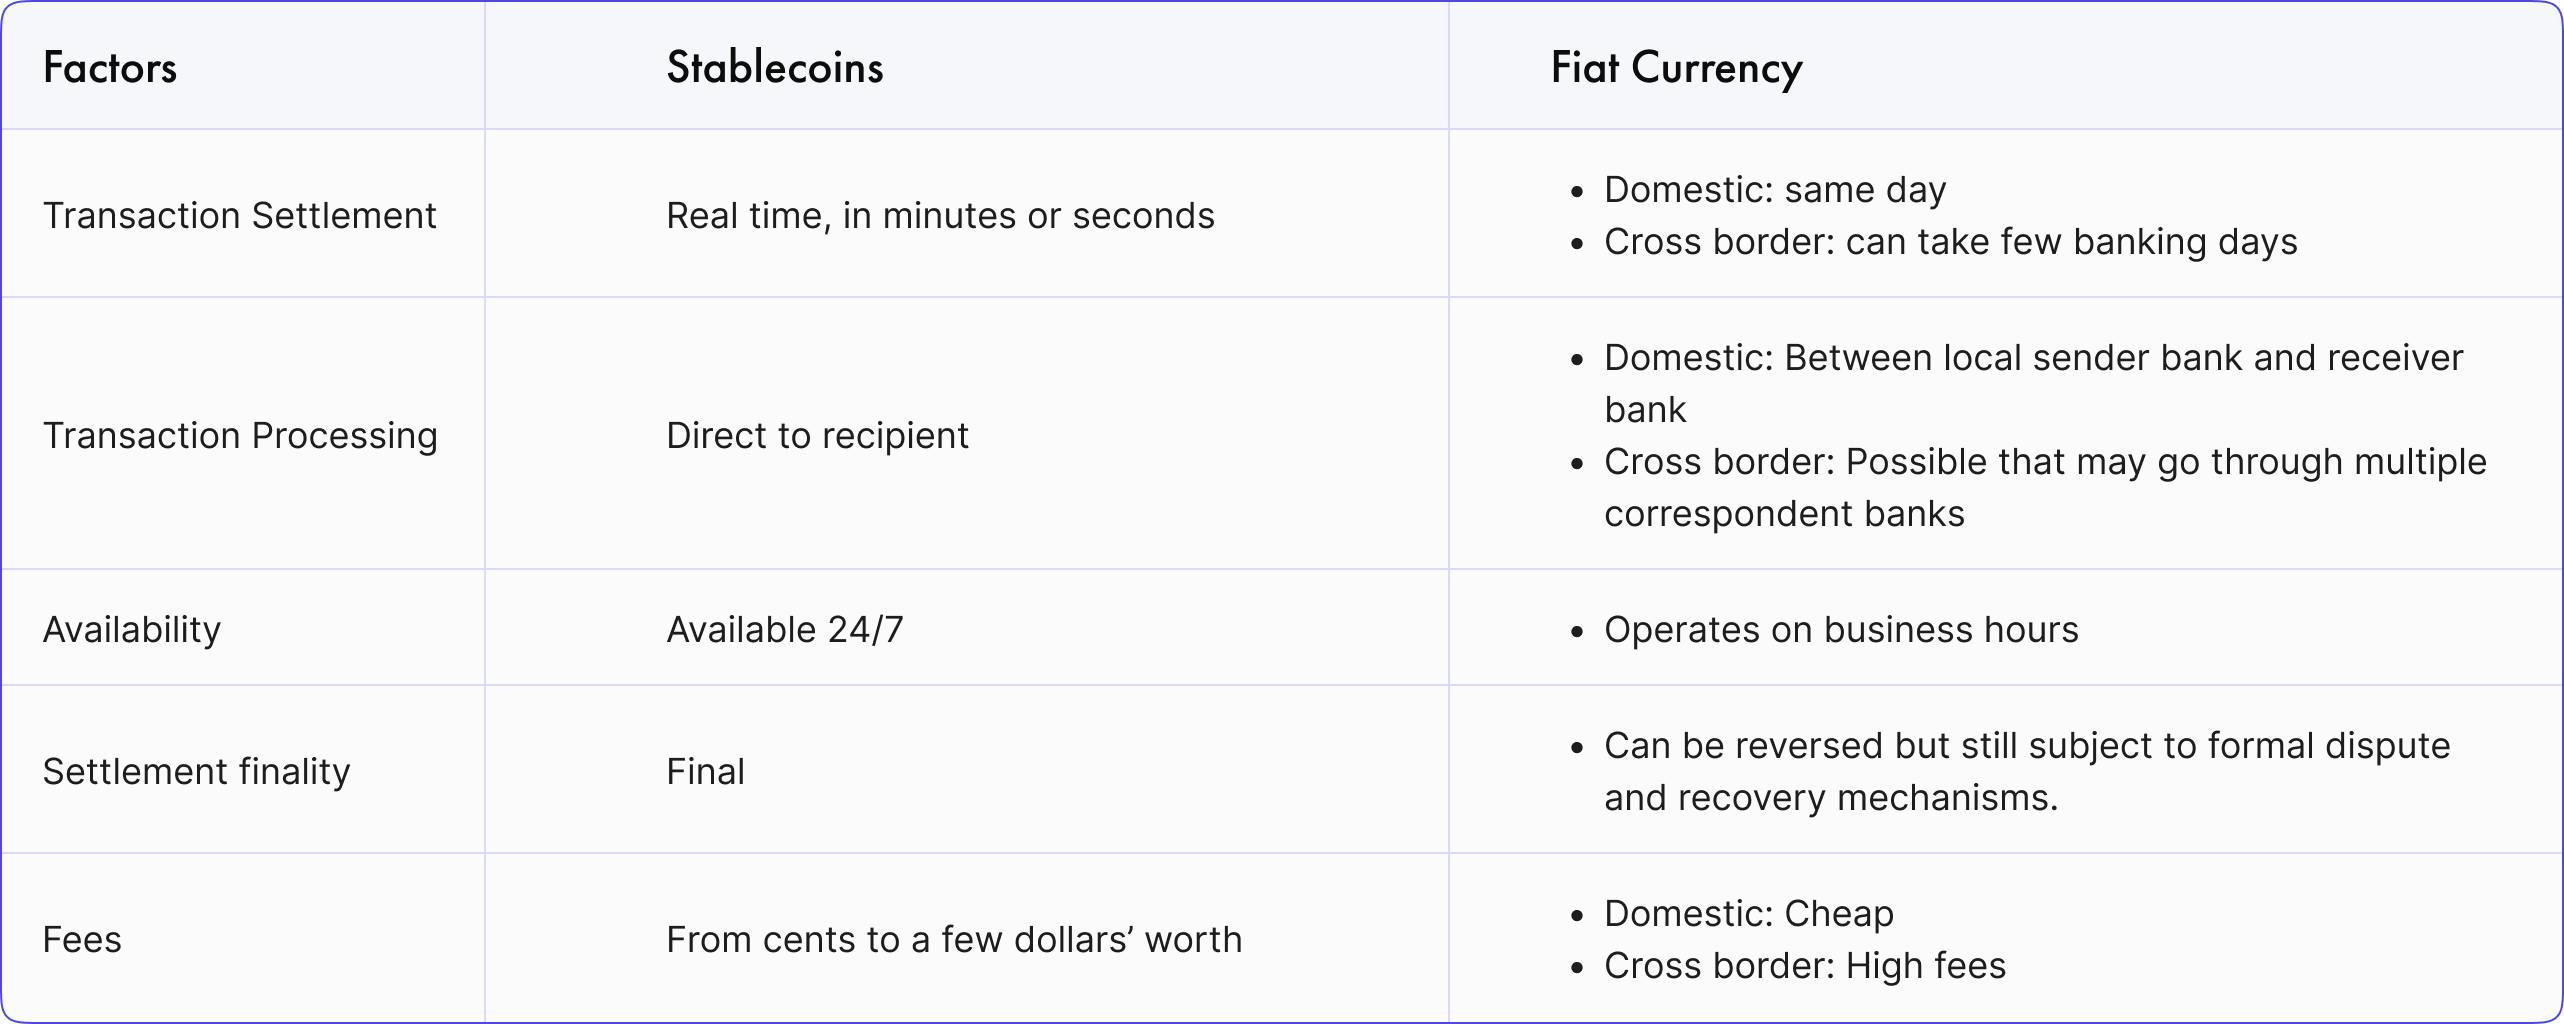Click 'From cents to a few dollars' worth'

954,940
